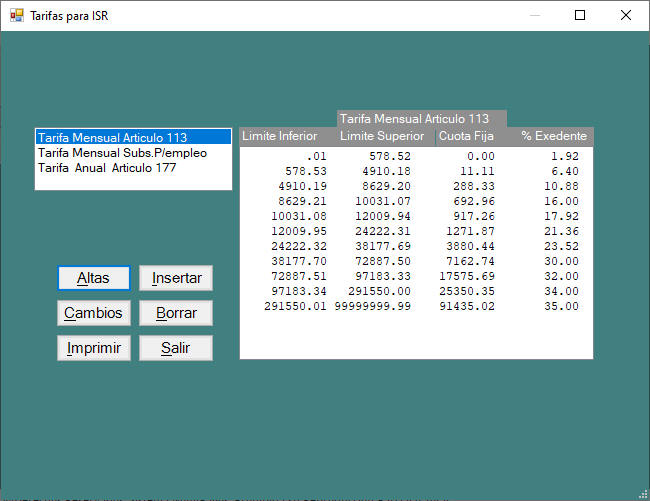Click the Limite Superior column header
650x501 pixels.
coord(382,136)
